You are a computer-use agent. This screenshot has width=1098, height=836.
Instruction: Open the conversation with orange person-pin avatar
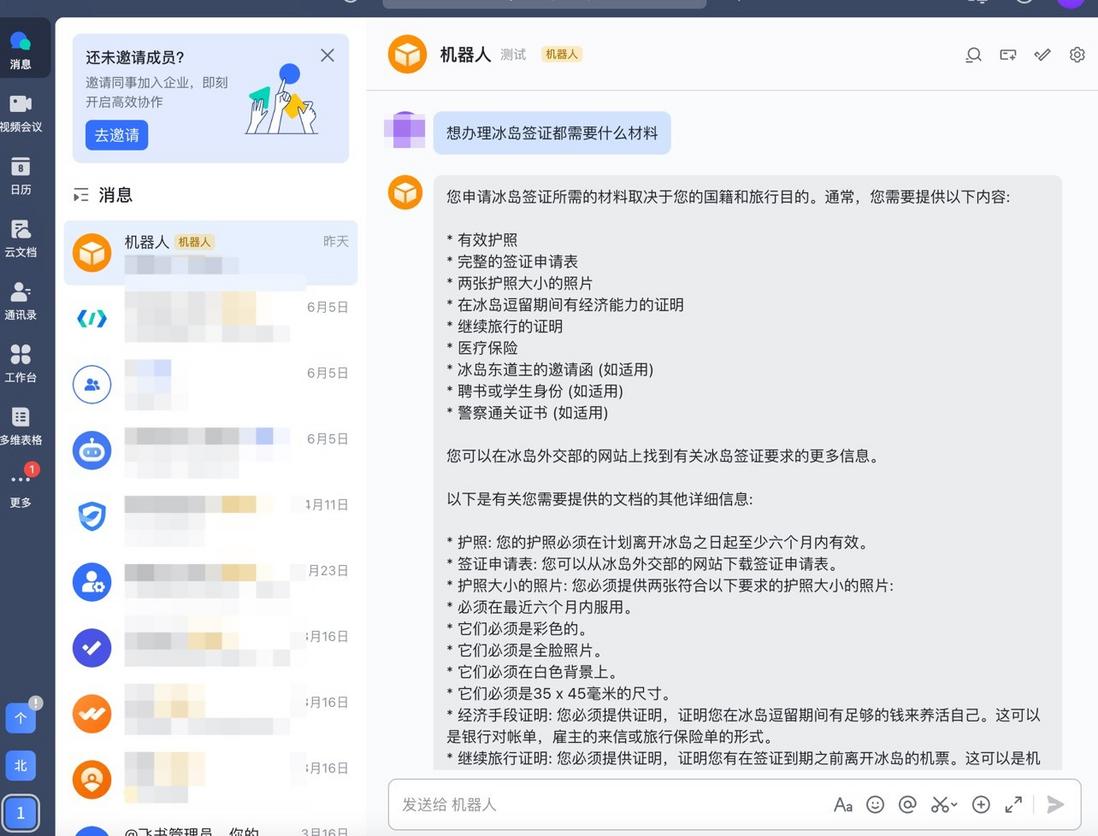point(211,779)
